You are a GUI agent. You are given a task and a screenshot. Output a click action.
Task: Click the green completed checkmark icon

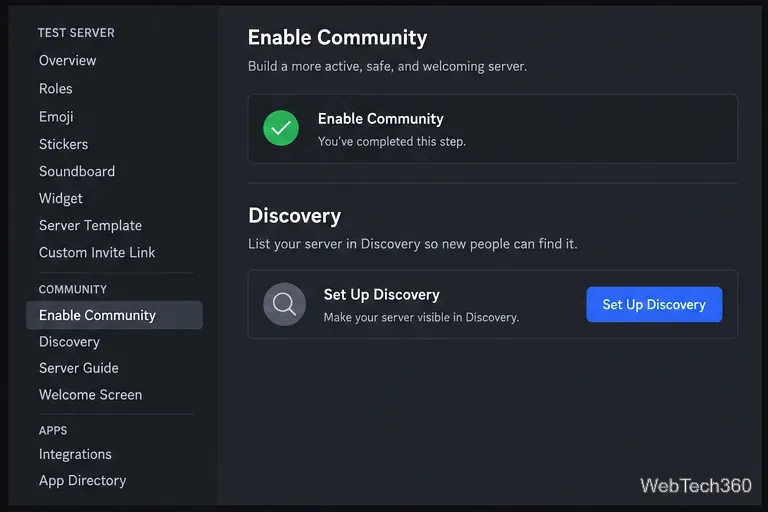point(281,128)
